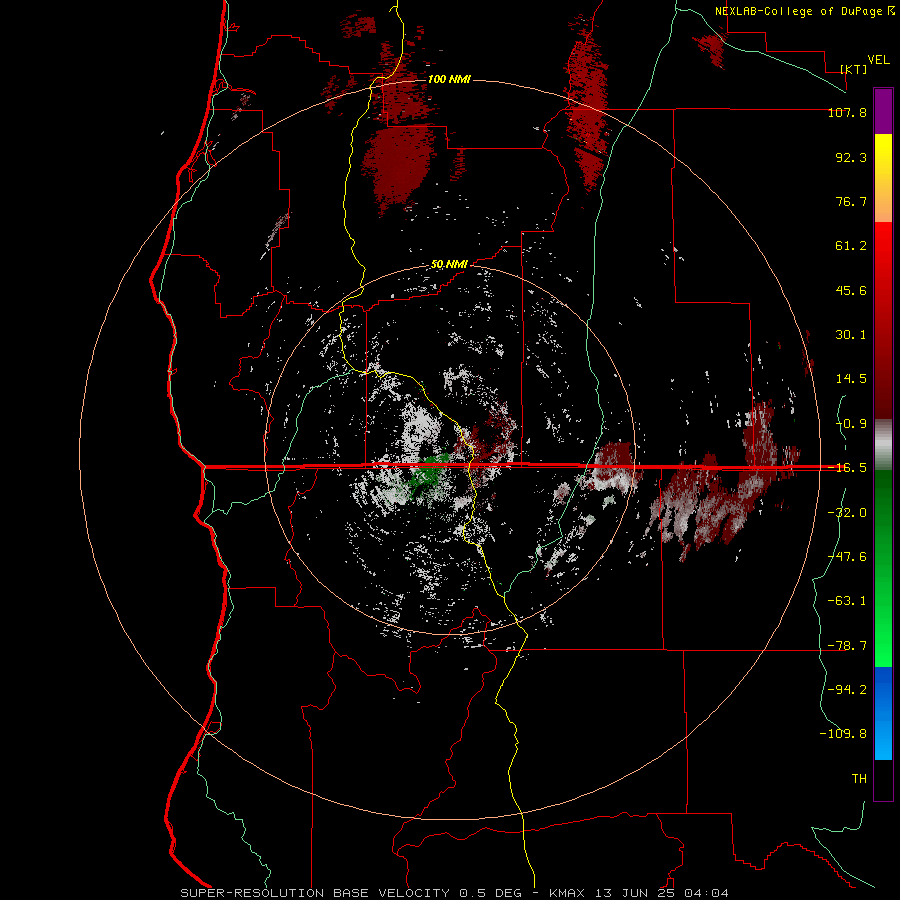The height and width of the screenshot is (900, 900).
Task: Click the 61.2 velocity scale value
Action: coord(851,246)
